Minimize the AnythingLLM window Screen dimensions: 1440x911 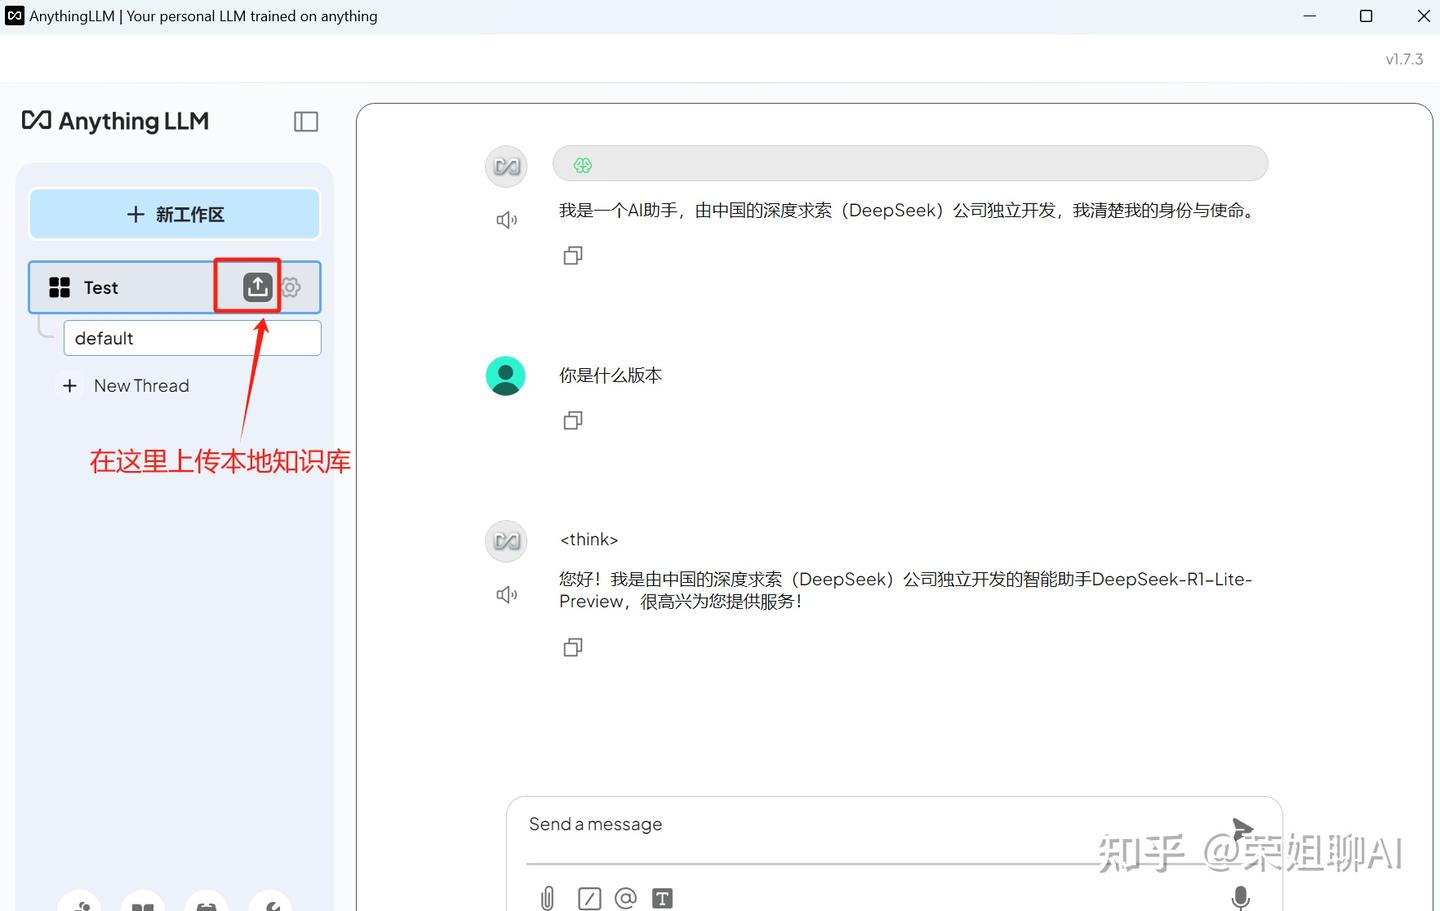pyautogui.click(x=1310, y=16)
